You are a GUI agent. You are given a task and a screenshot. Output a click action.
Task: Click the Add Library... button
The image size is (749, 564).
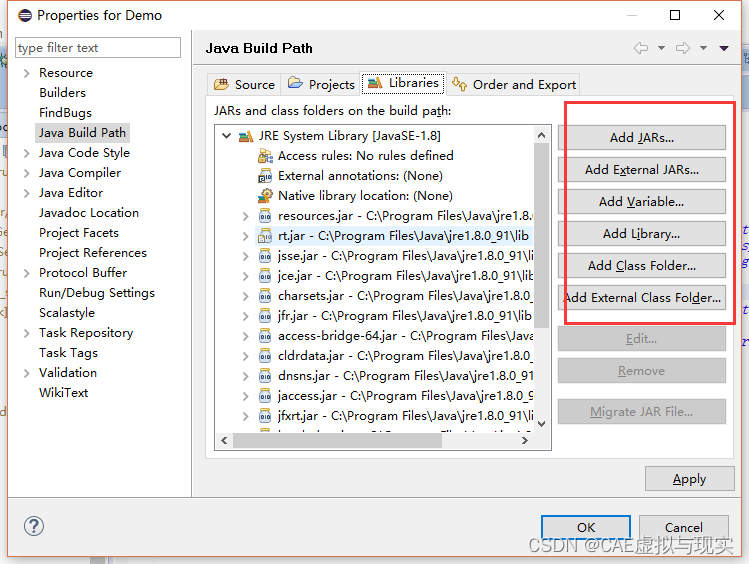642,234
